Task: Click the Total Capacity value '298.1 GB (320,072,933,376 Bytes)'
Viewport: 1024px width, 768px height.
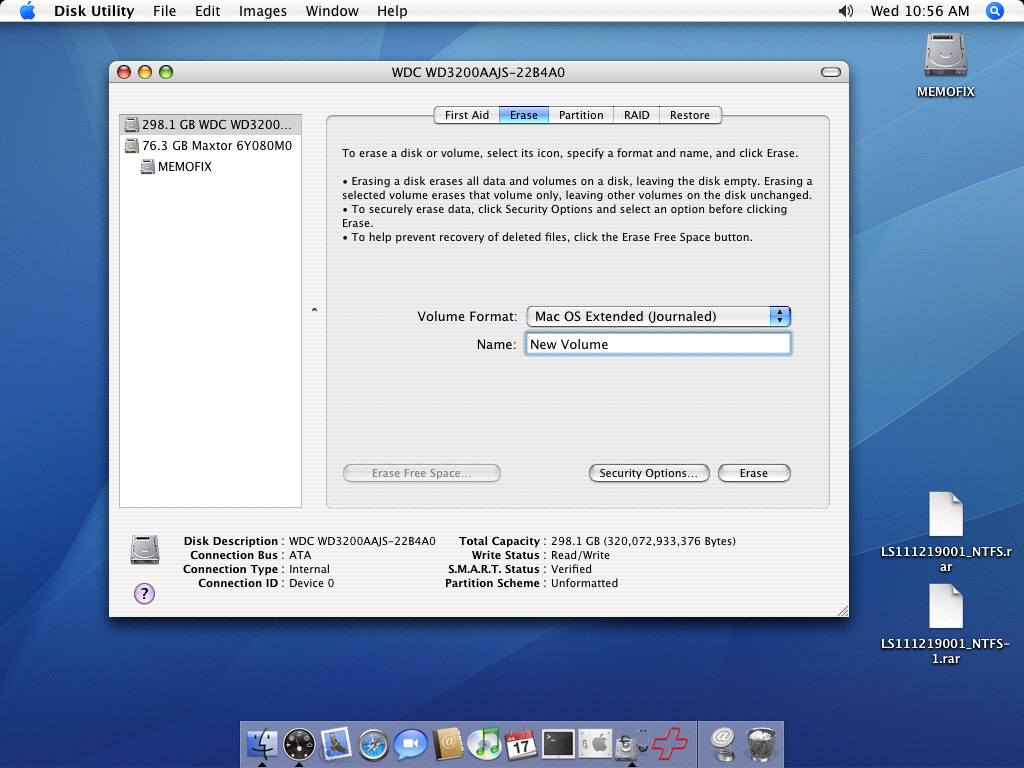Action: tap(643, 541)
